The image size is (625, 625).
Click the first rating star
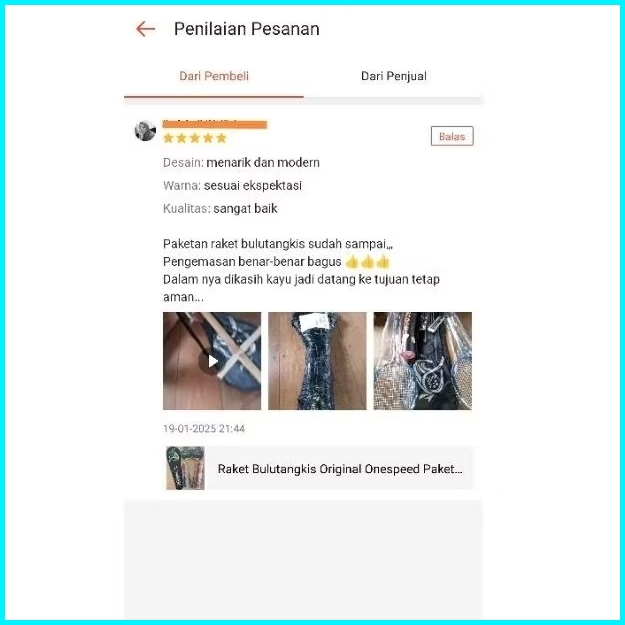168,138
